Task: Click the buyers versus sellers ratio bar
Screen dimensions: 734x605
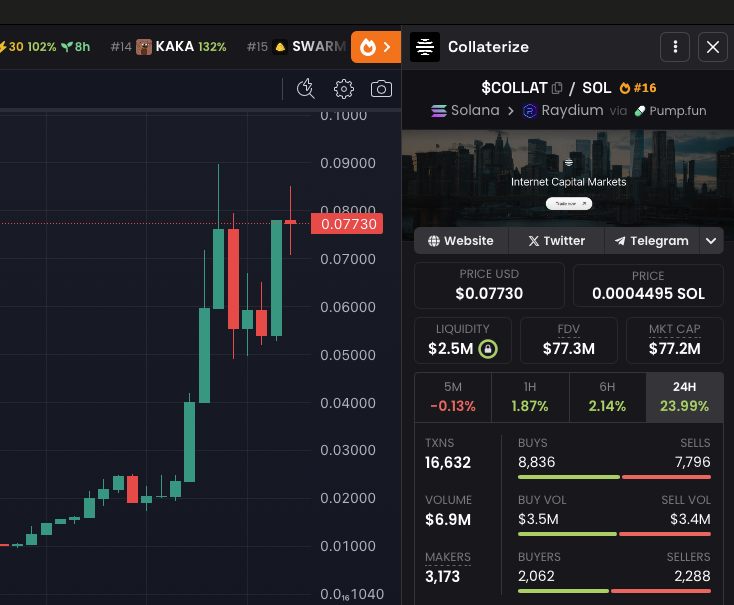Action: pos(614,591)
